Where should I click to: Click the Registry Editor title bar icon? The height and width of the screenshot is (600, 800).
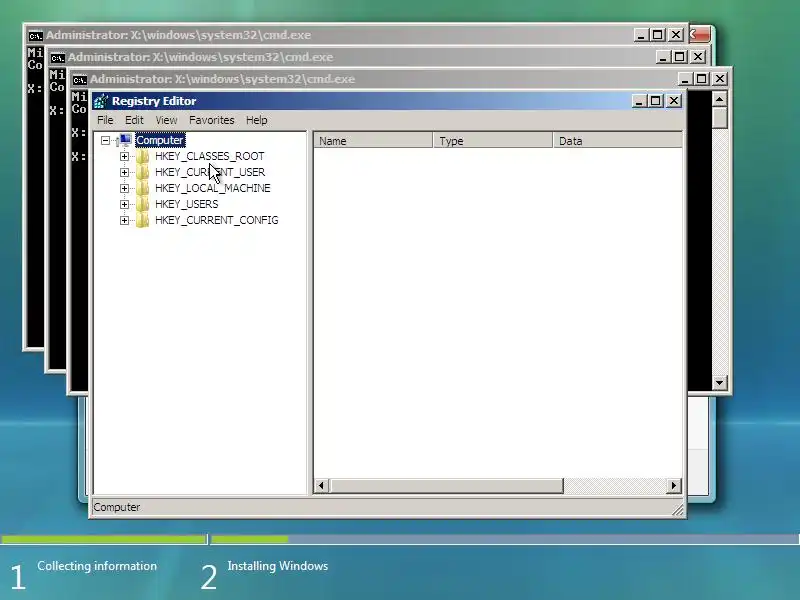coord(101,101)
